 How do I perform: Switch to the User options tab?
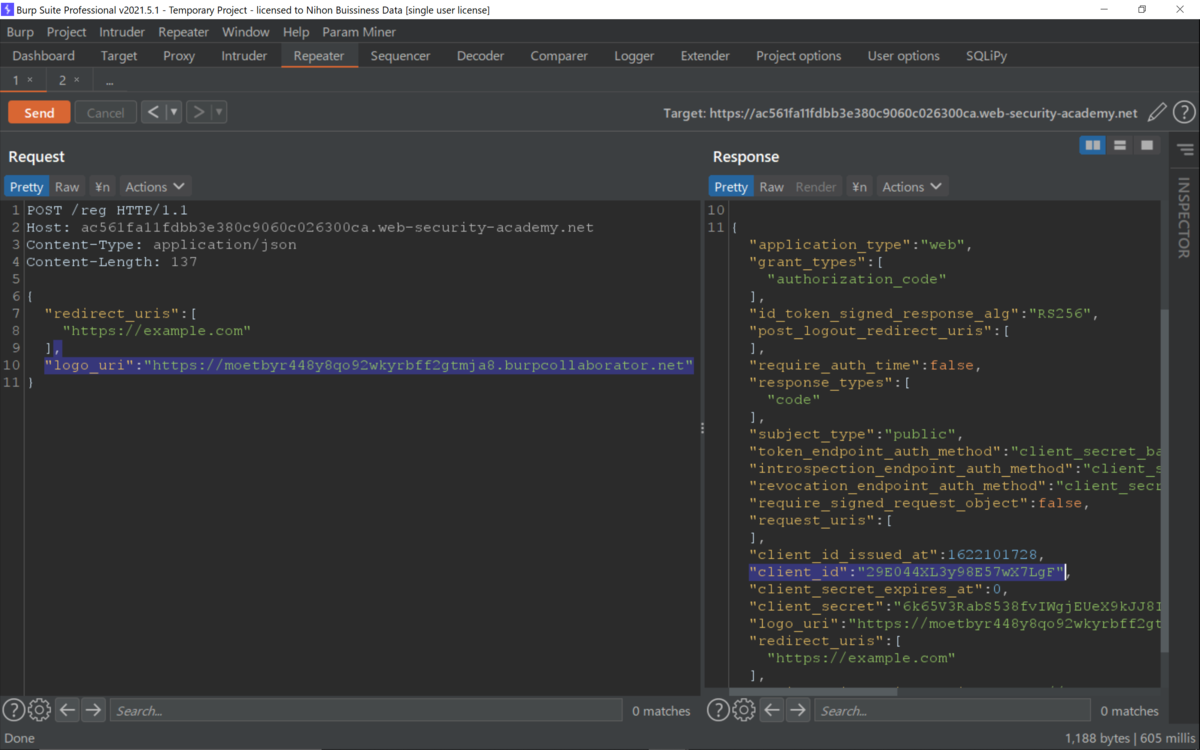point(903,56)
